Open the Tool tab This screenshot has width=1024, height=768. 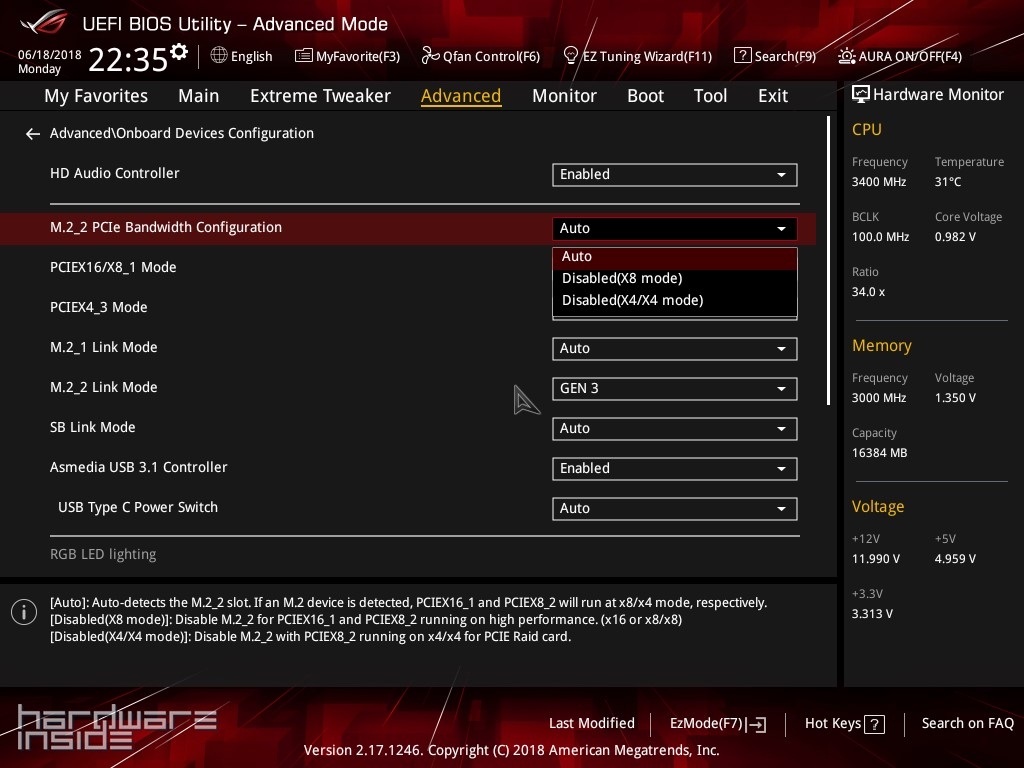click(x=711, y=96)
